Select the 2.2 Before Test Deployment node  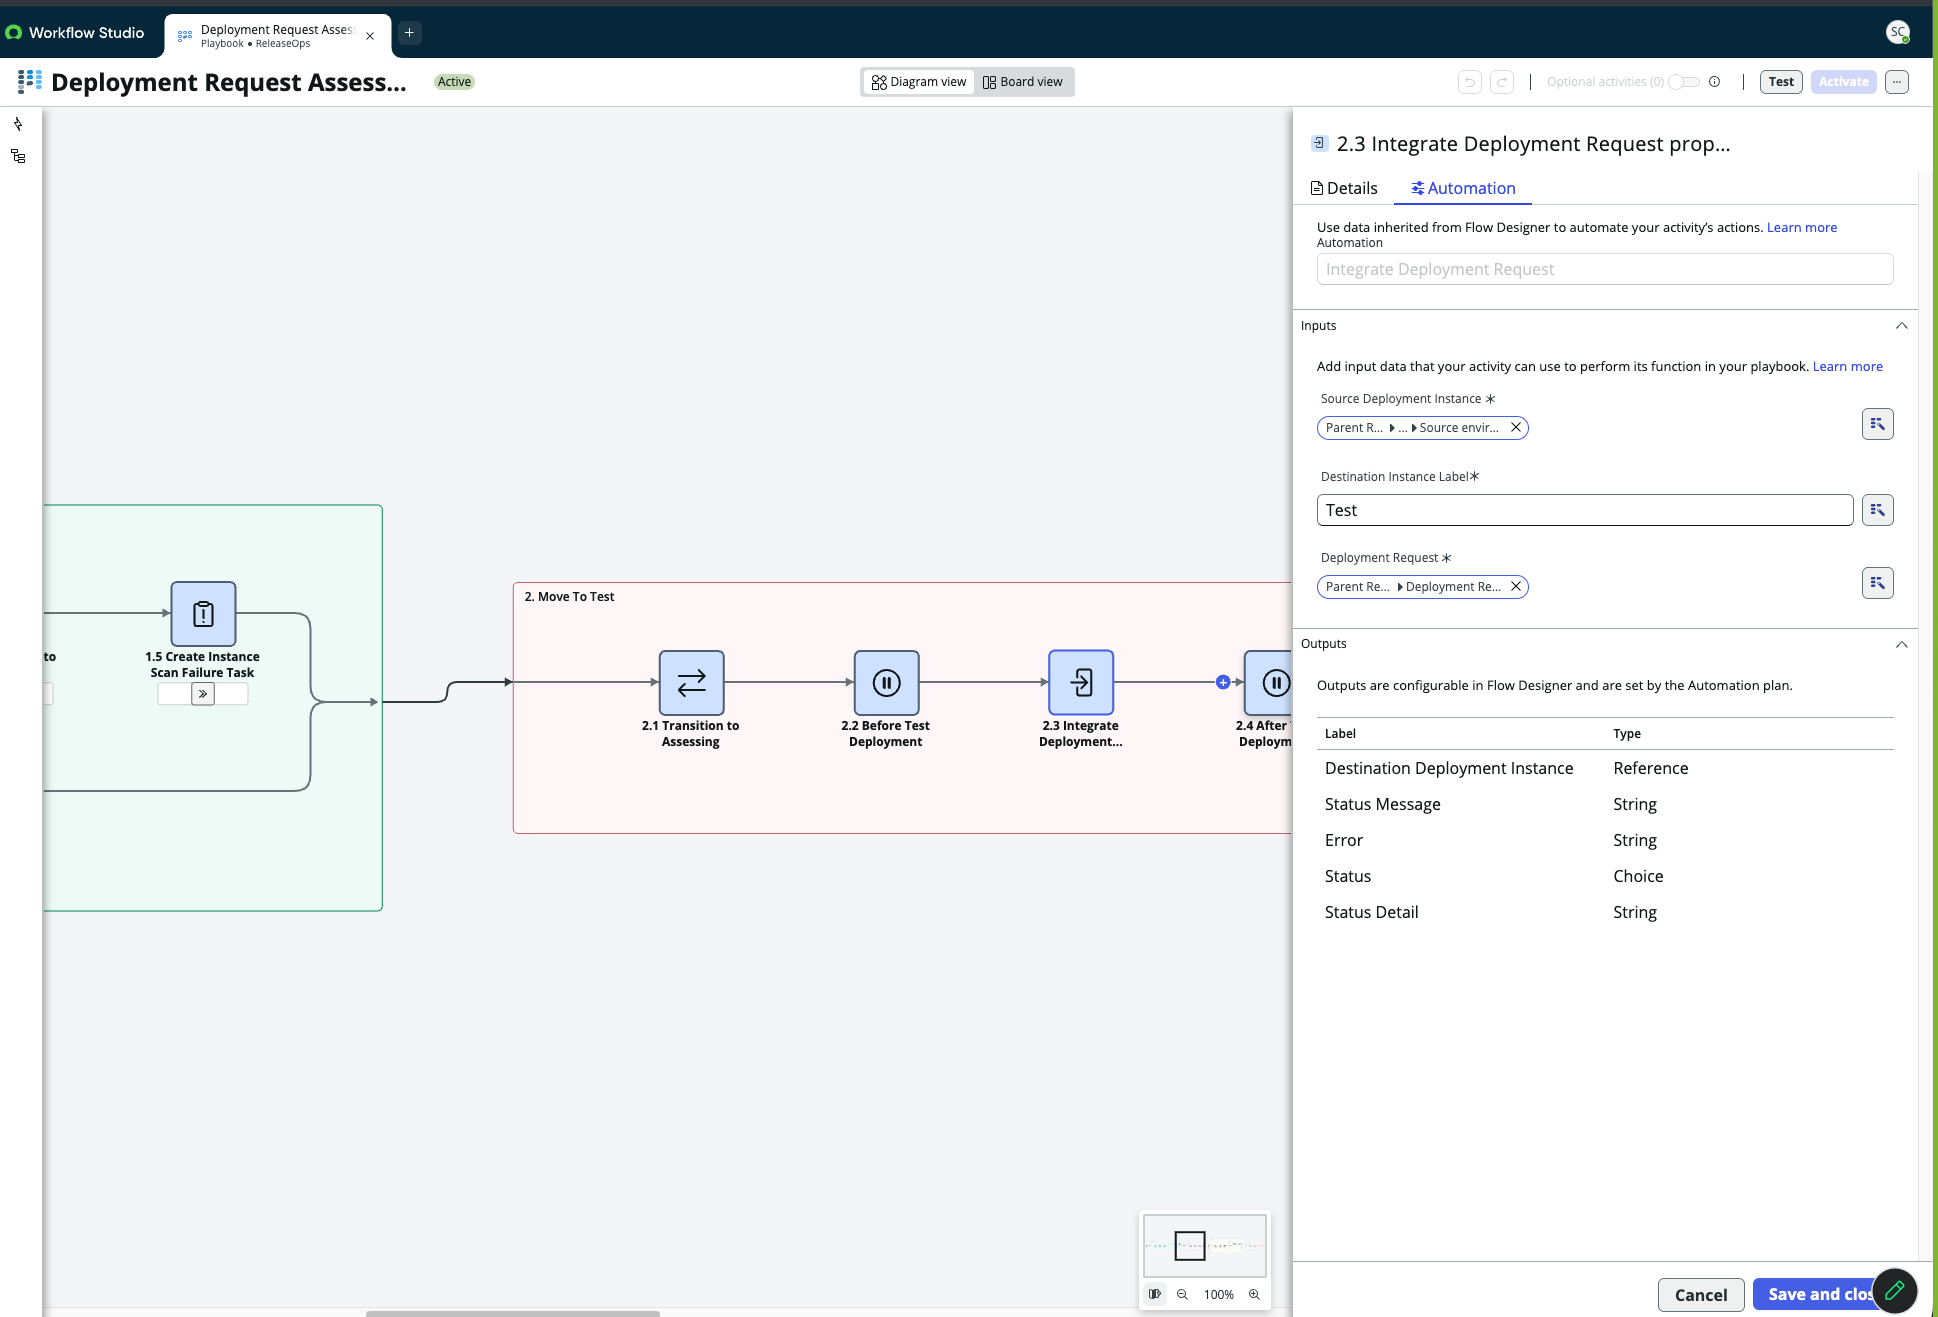(x=886, y=683)
